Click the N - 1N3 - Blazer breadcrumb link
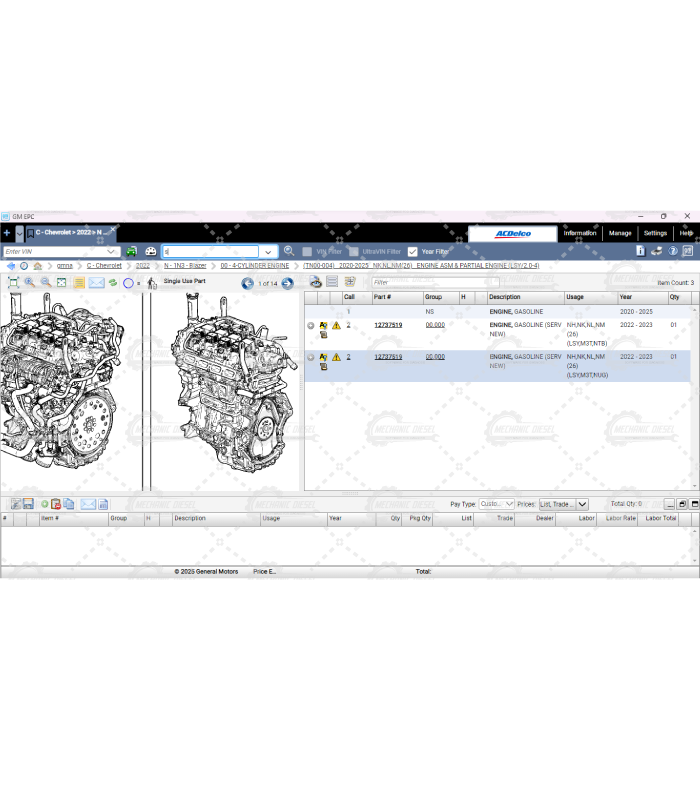The image size is (700, 800). (185, 266)
